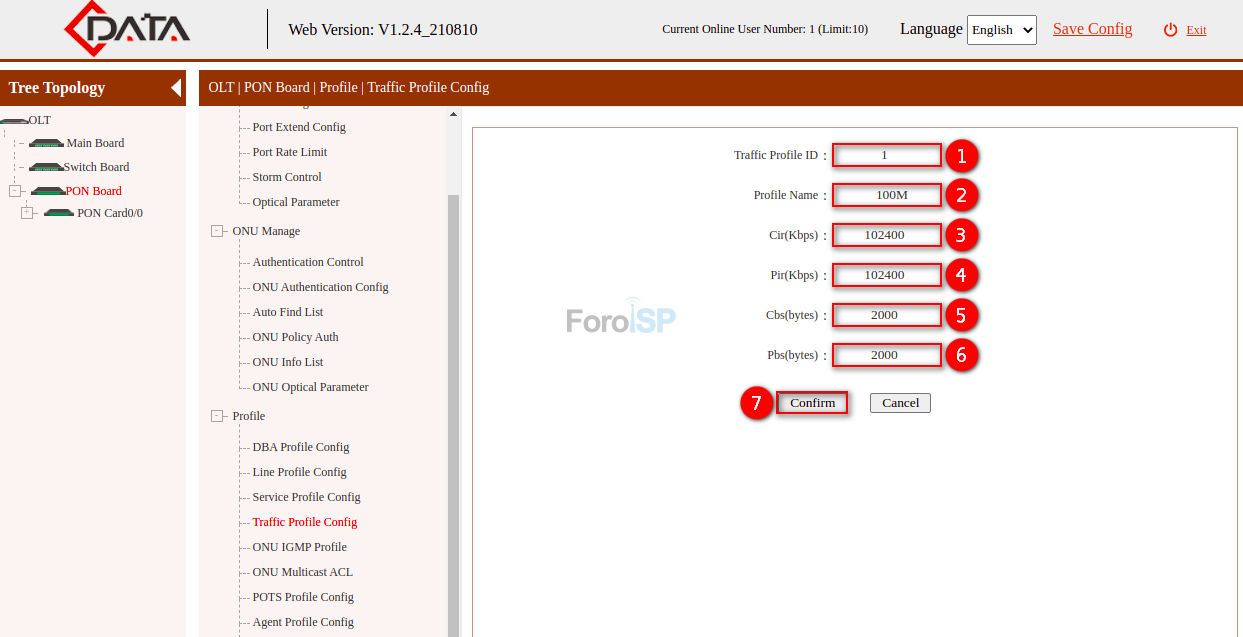
Task: Click the Exit power icon
Action: (1169, 29)
